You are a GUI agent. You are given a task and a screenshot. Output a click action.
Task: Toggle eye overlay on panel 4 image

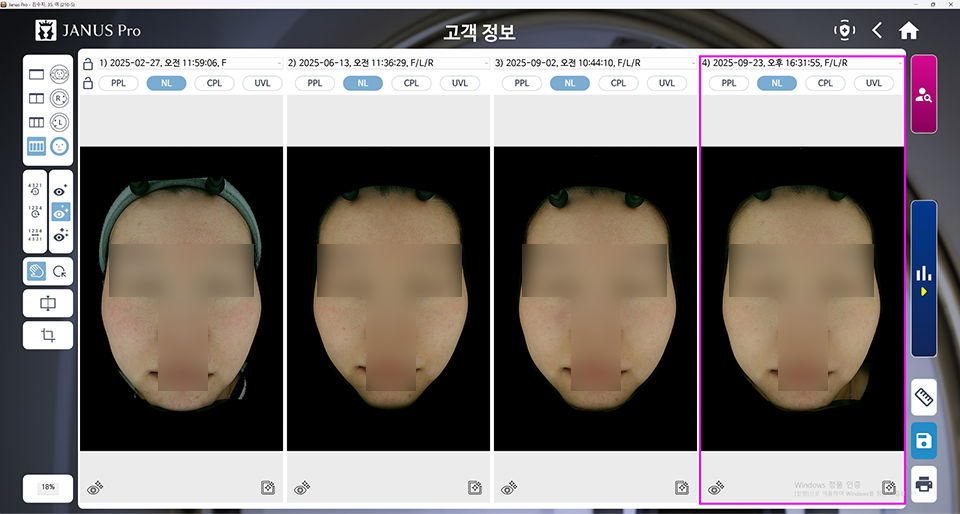pyautogui.click(x=716, y=488)
